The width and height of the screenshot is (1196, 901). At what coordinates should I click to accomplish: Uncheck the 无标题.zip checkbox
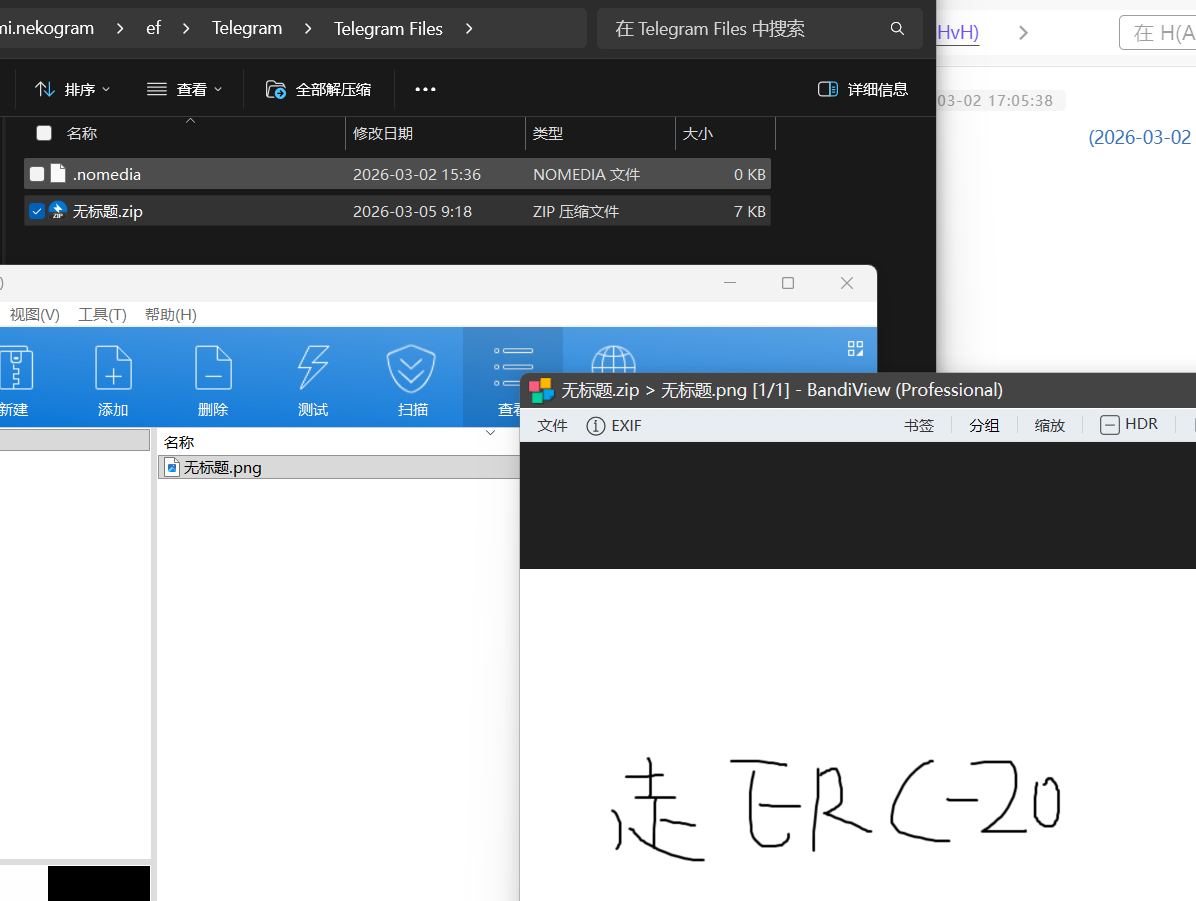pos(37,211)
